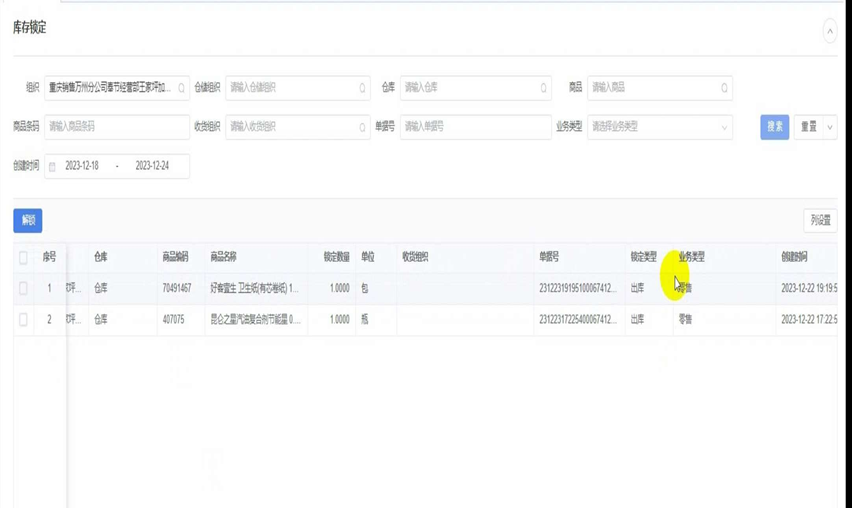
Task: Expand the arrow next to 重置 button
Action: (829, 127)
